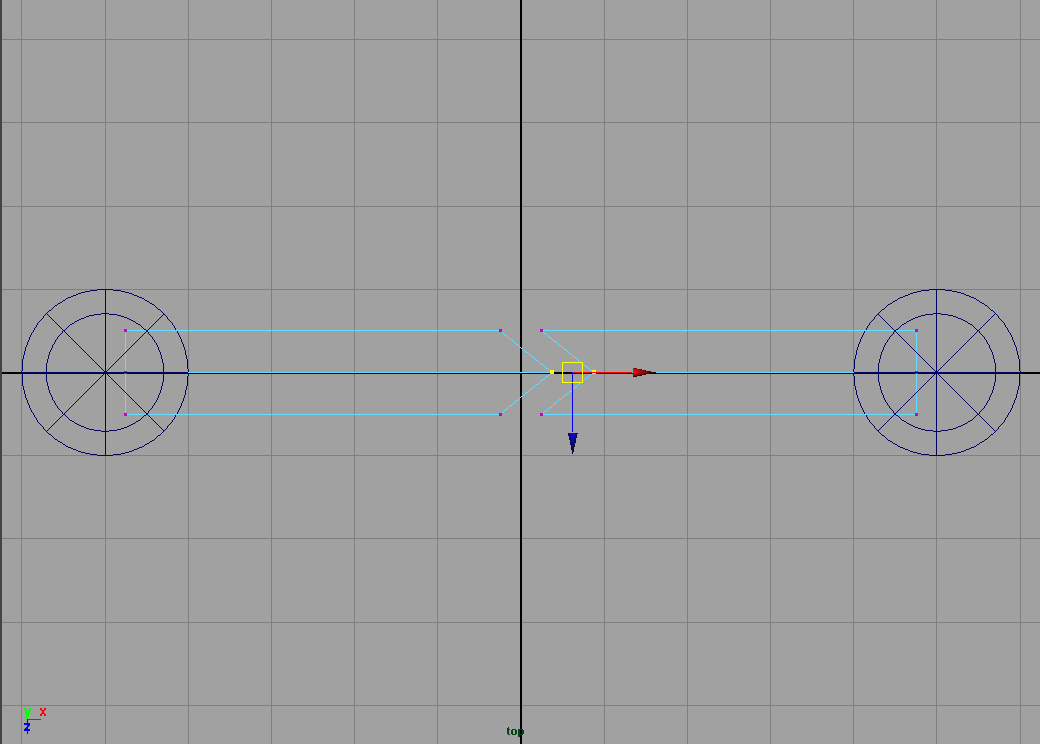The width and height of the screenshot is (1040, 744).
Task: Click the center of the right circle object
Action: (937, 372)
